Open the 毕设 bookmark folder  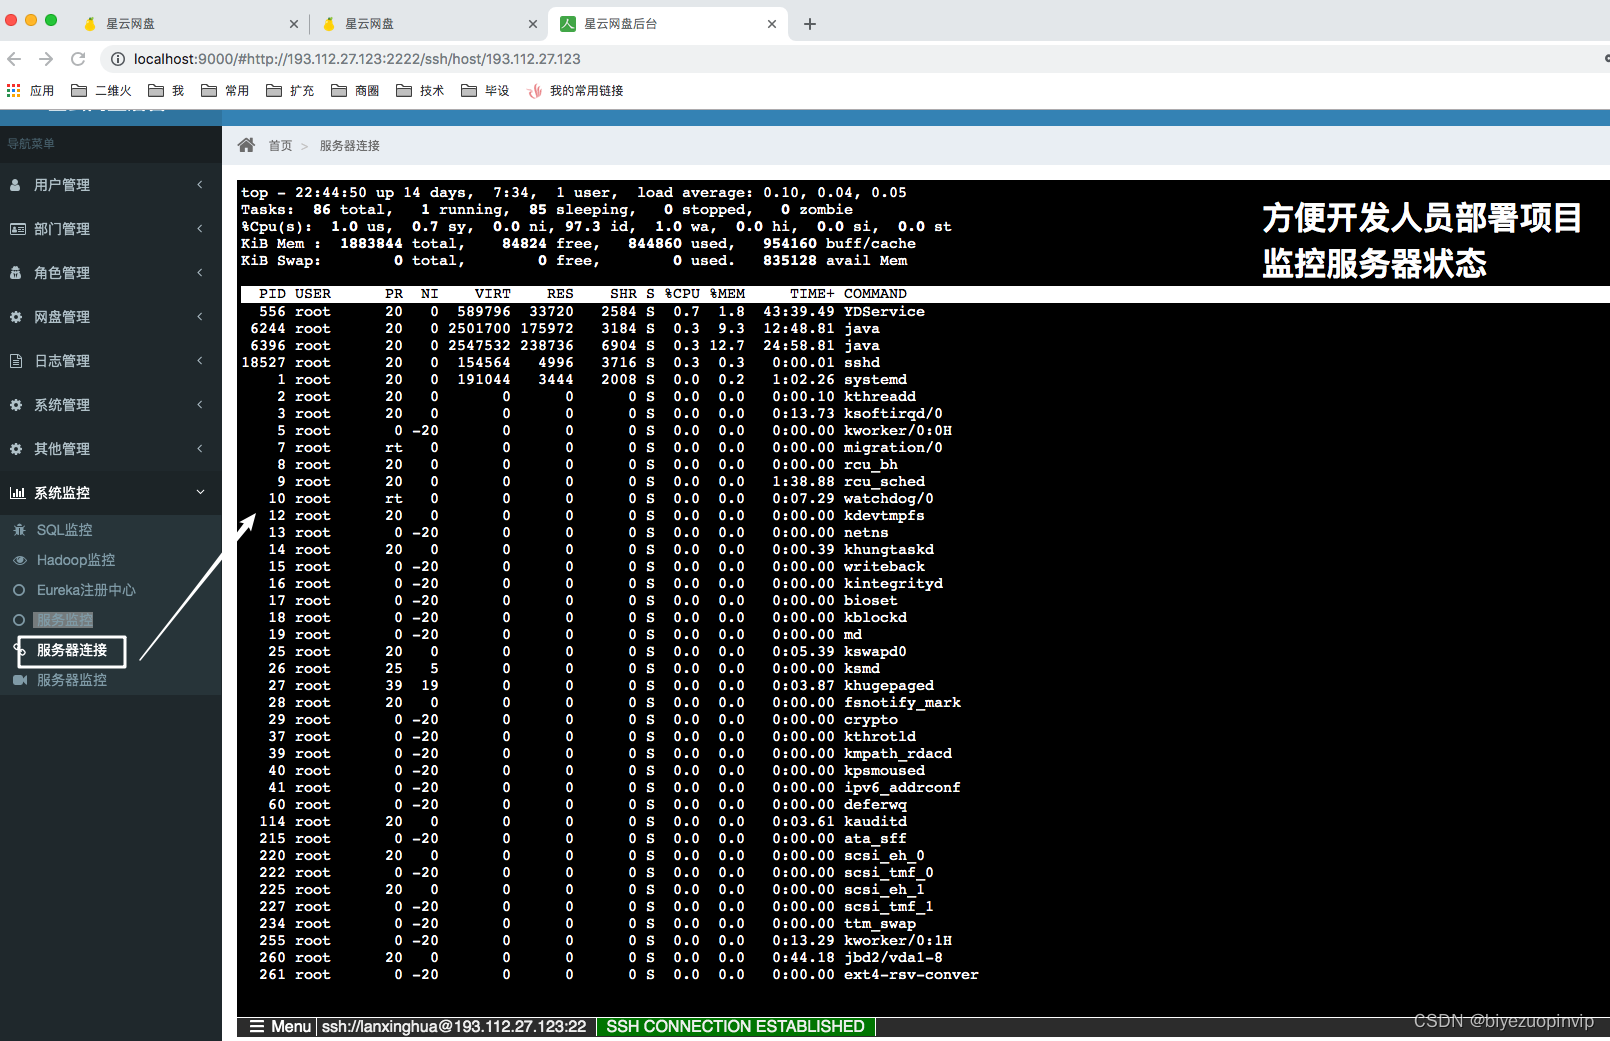click(485, 90)
